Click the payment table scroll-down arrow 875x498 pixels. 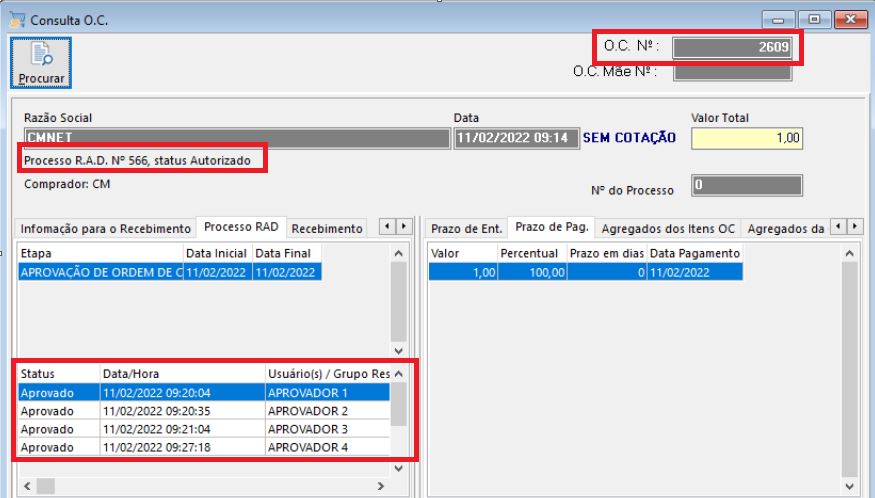(849, 486)
